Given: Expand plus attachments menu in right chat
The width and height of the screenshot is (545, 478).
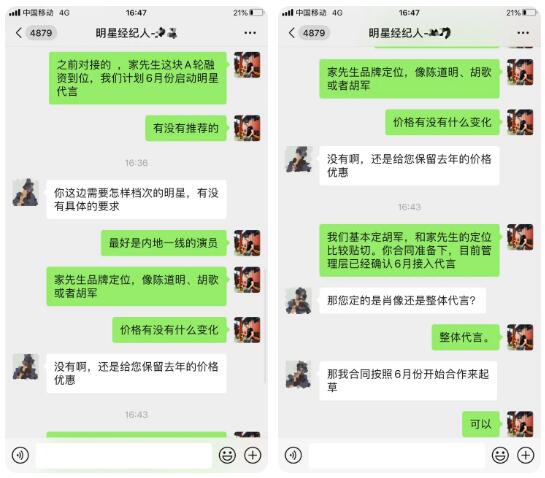Looking at the screenshot, I should [526, 455].
